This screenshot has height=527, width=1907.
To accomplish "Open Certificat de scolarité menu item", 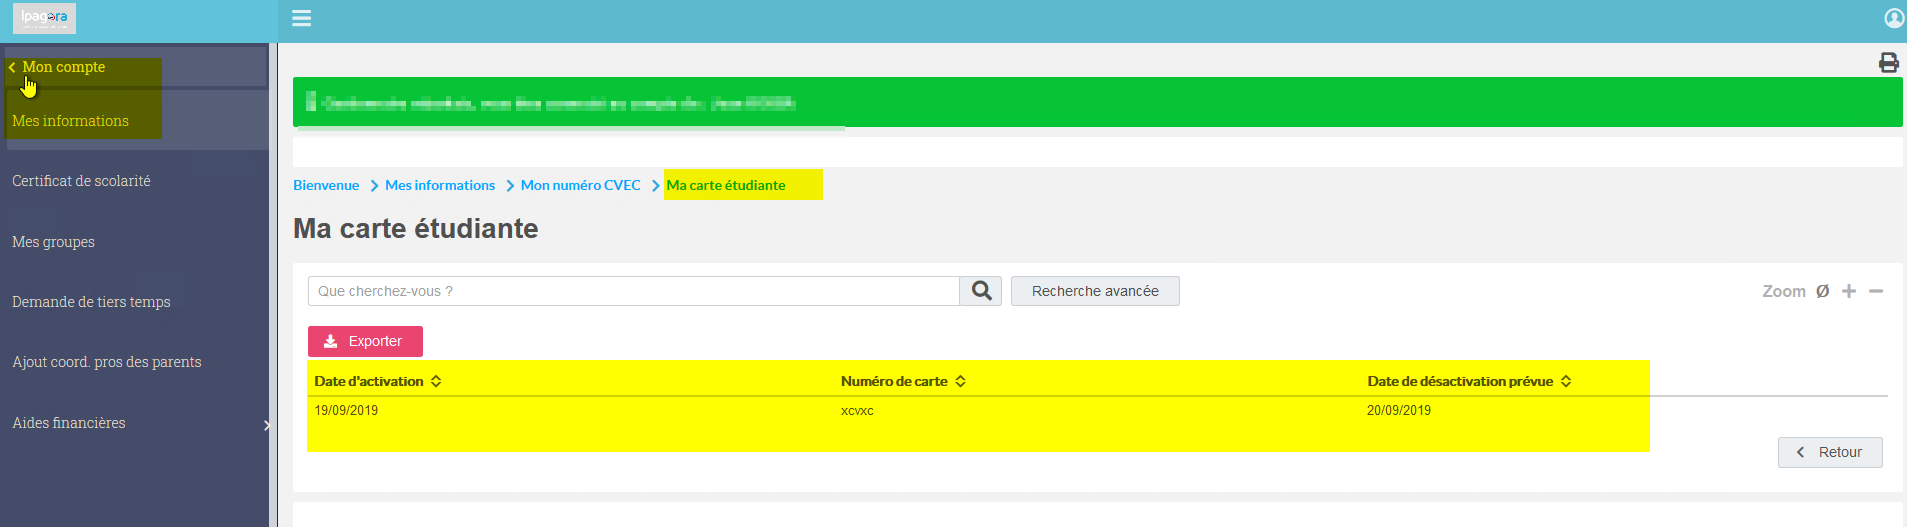I will click(x=81, y=181).
